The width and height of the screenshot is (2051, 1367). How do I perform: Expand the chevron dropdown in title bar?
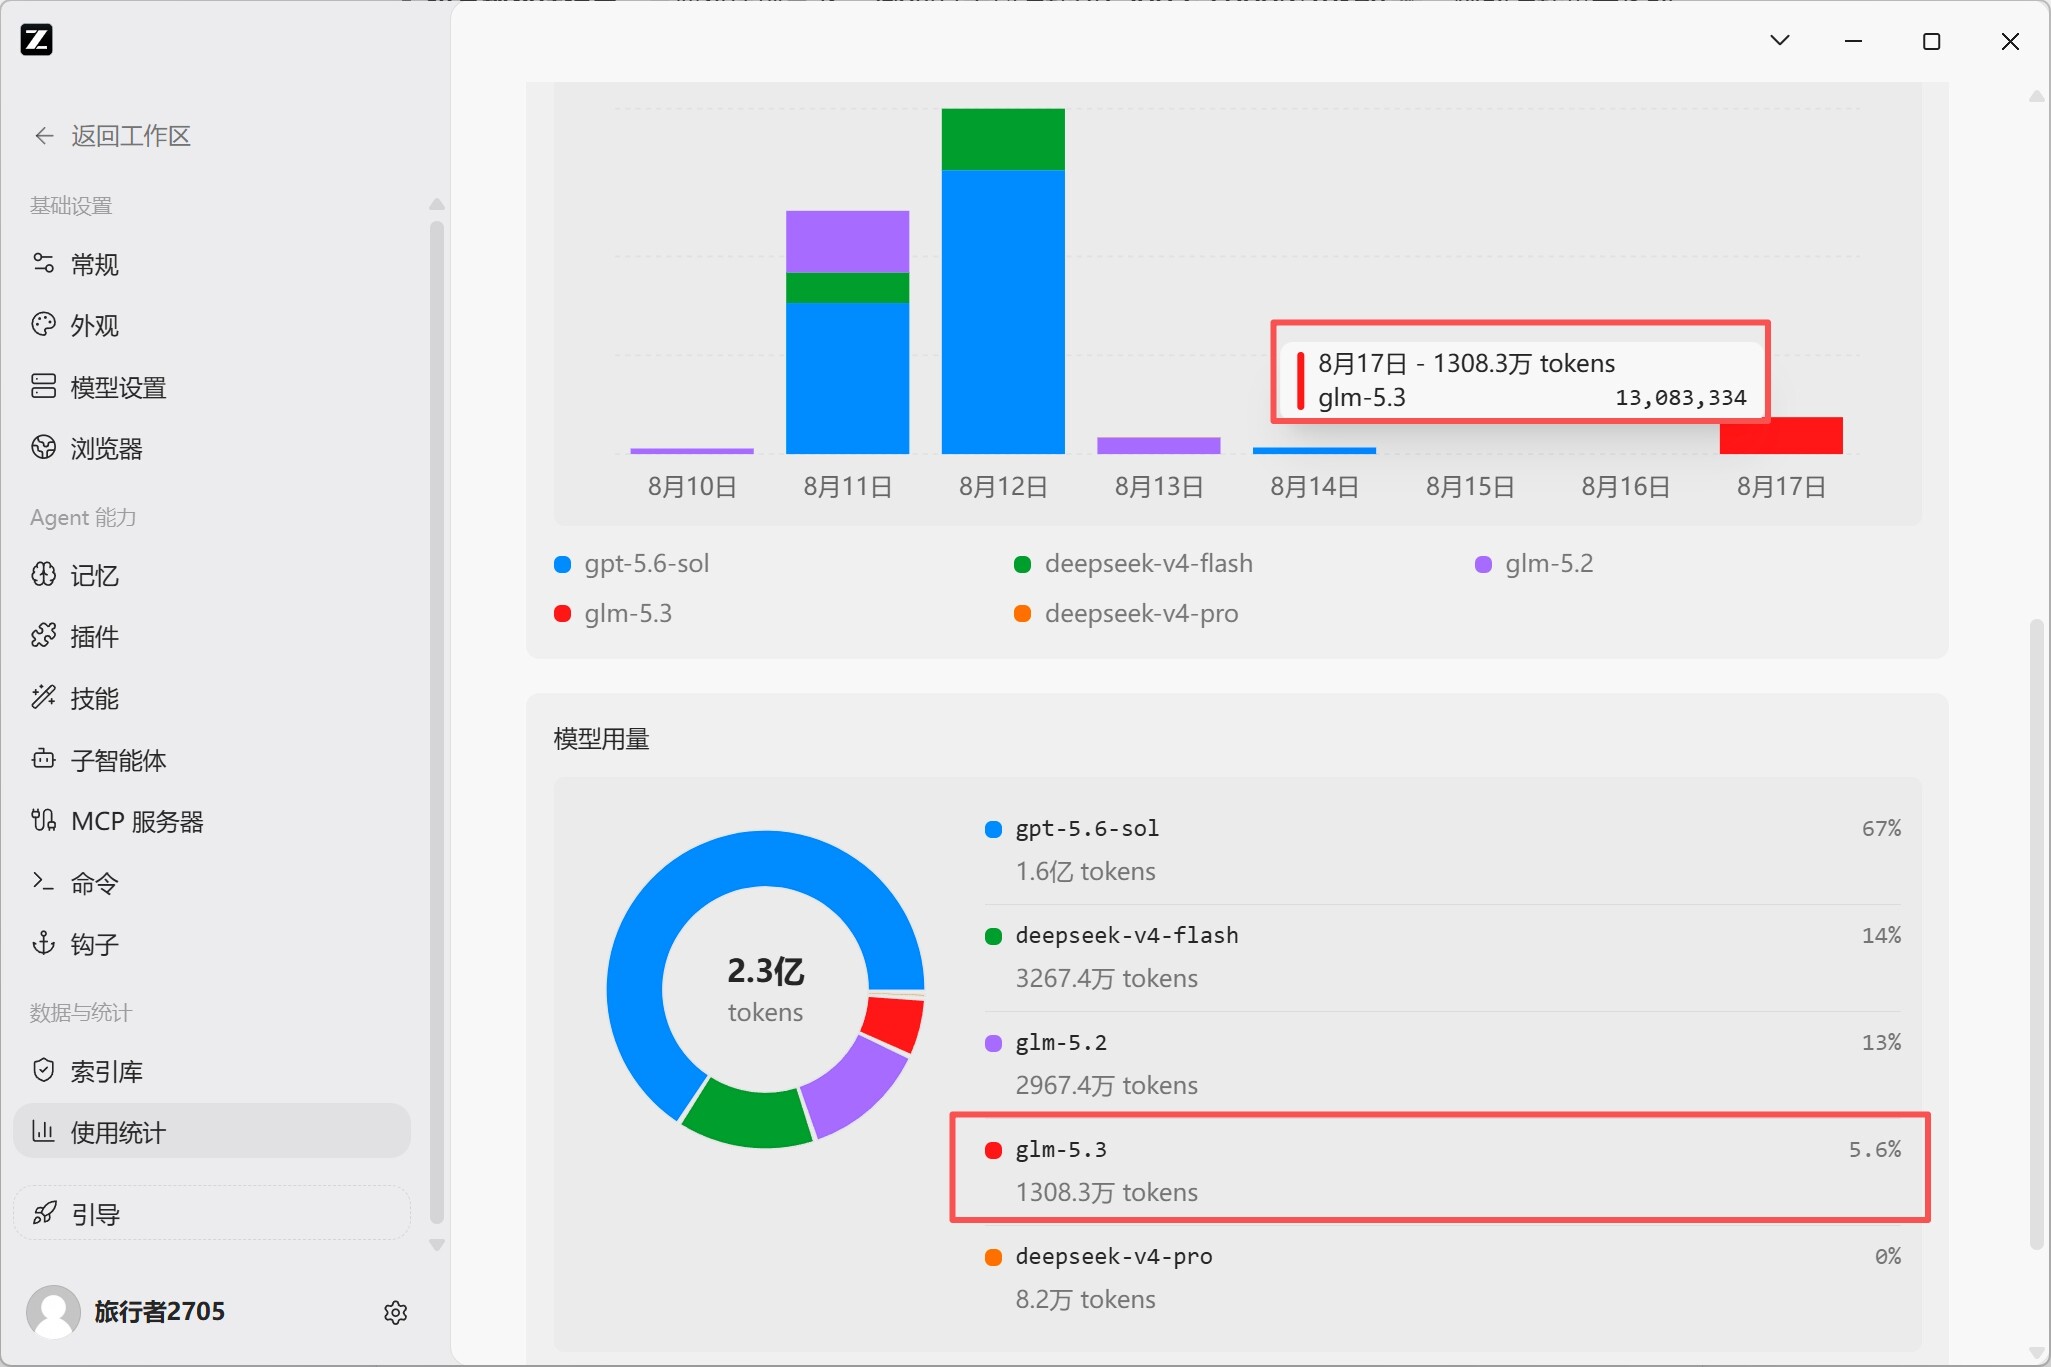pyautogui.click(x=1780, y=40)
